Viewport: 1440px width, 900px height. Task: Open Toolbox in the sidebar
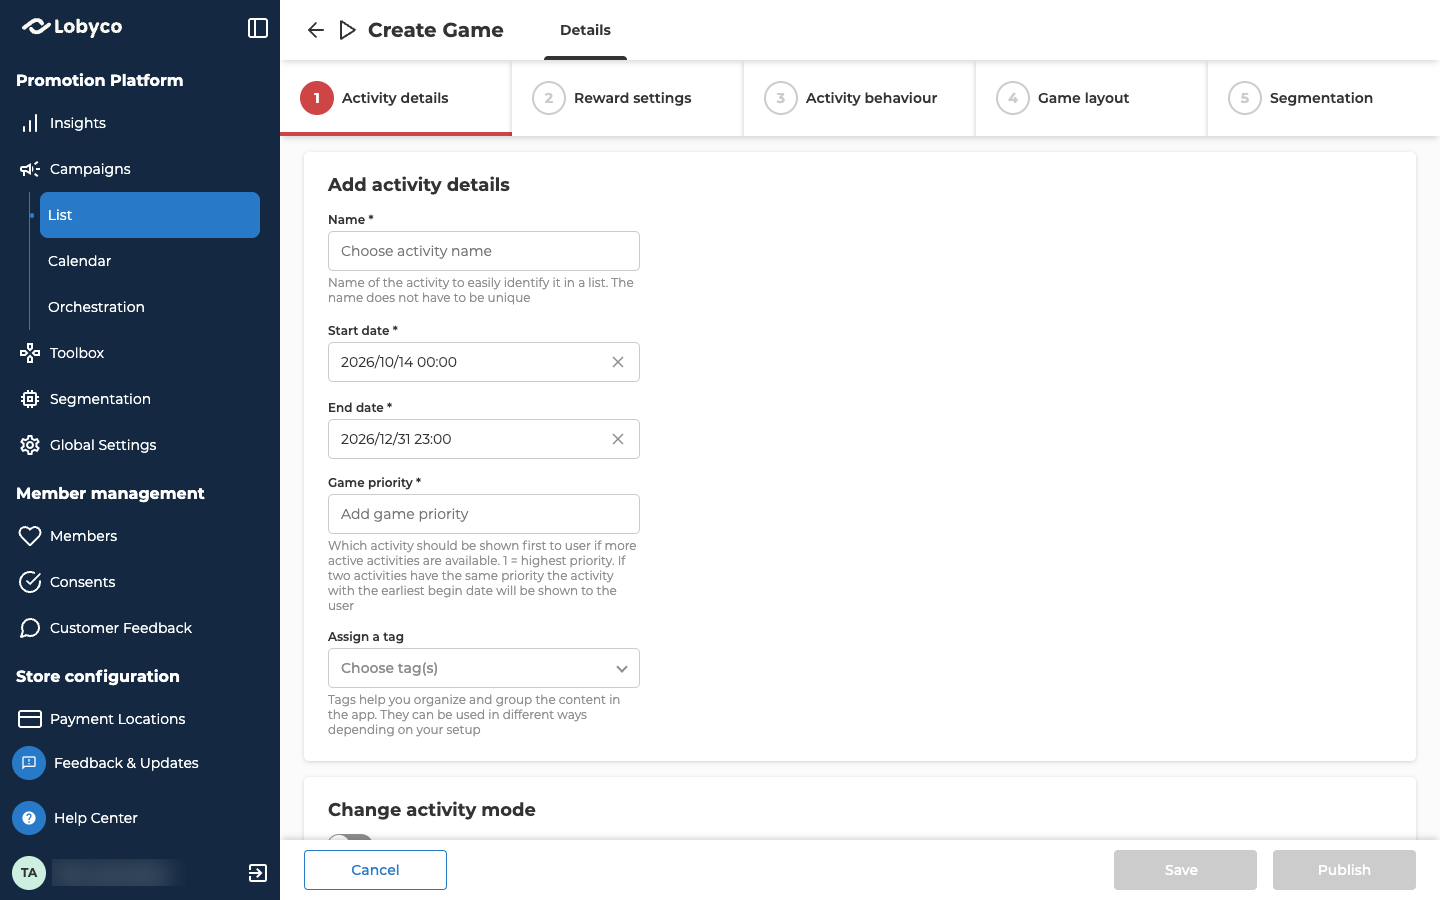[x=140, y=353]
